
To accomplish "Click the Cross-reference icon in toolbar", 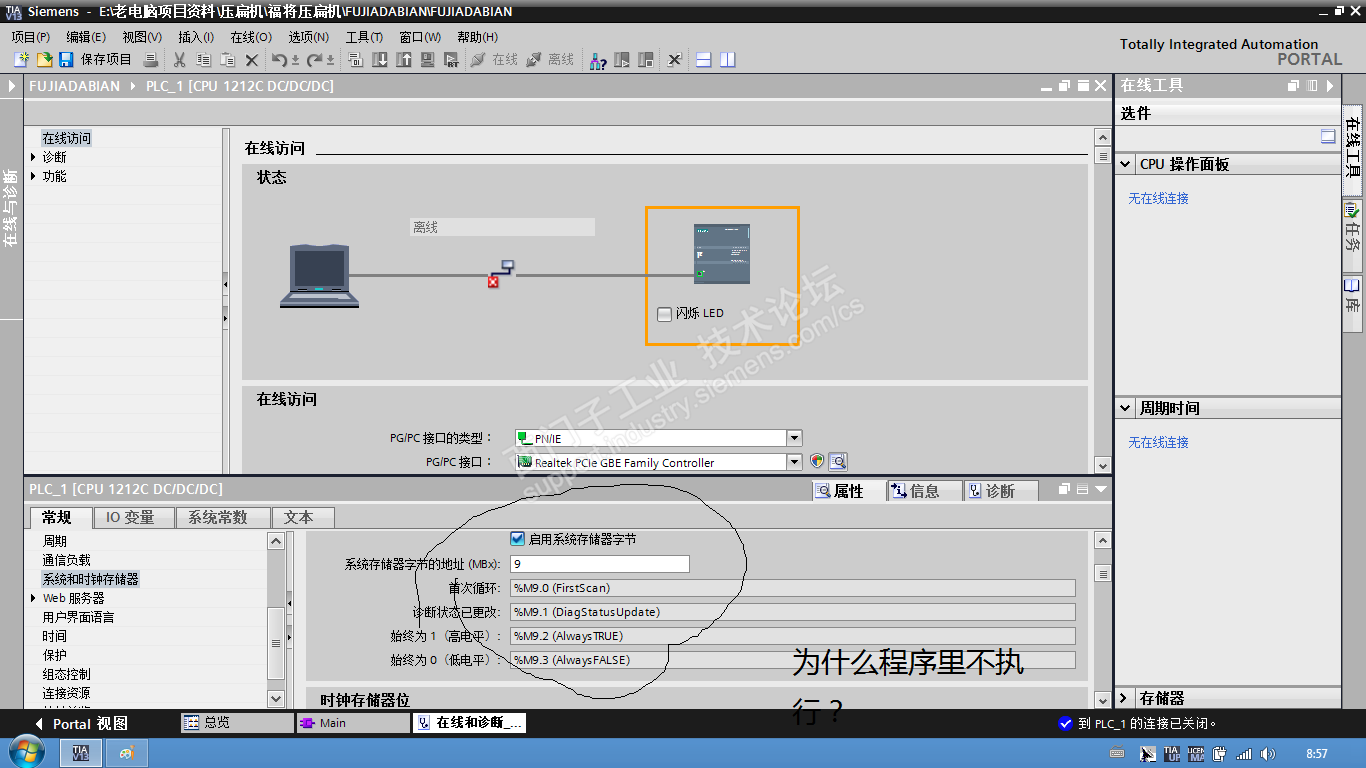I will pyautogui.click(x=675, y=60).
